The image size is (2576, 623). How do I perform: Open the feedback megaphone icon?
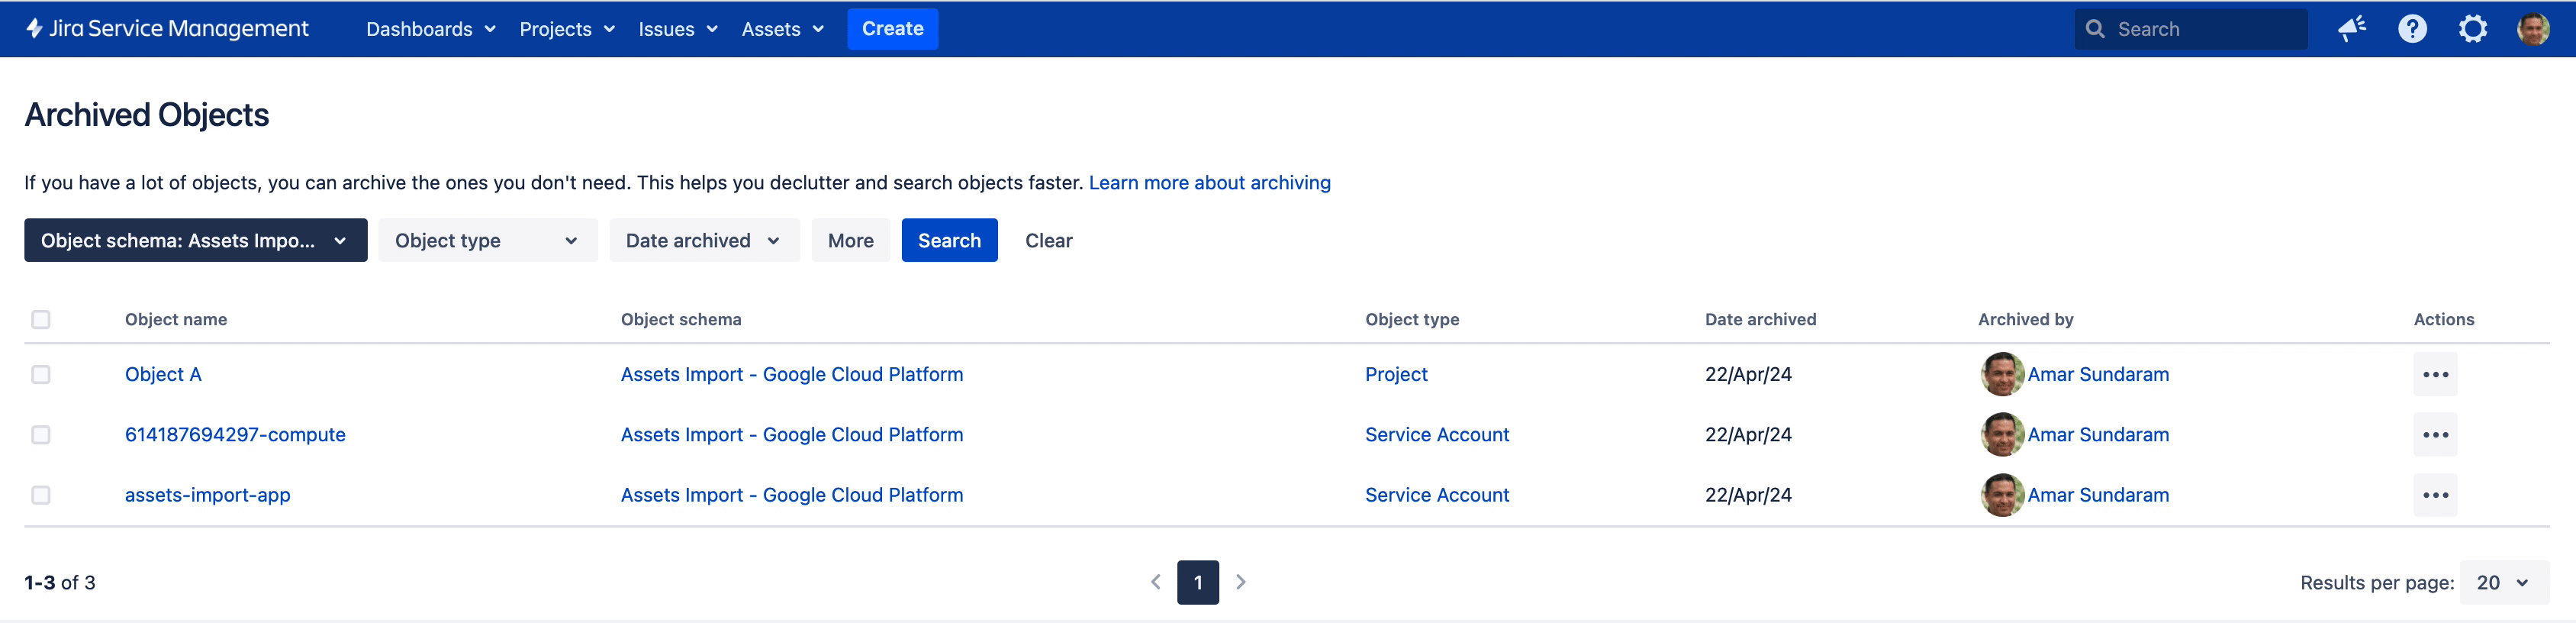point(2352,29)
